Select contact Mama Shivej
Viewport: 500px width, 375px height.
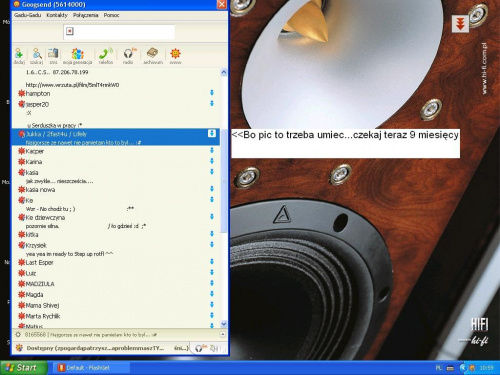[42, 305]
